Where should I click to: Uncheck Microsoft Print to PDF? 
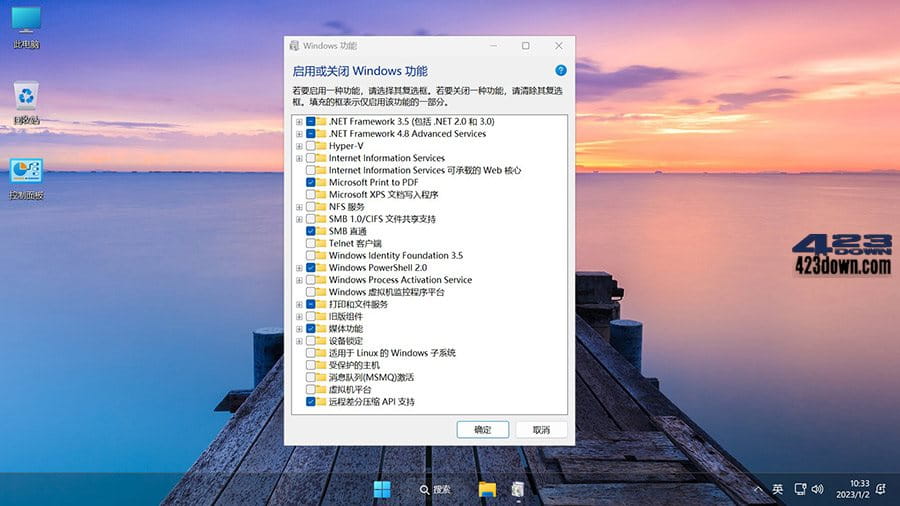point(311,182)
